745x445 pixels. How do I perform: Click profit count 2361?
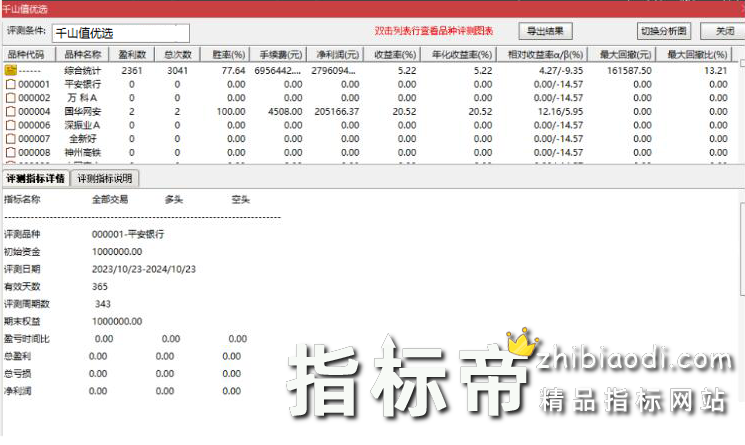click(x=132, y=71)
